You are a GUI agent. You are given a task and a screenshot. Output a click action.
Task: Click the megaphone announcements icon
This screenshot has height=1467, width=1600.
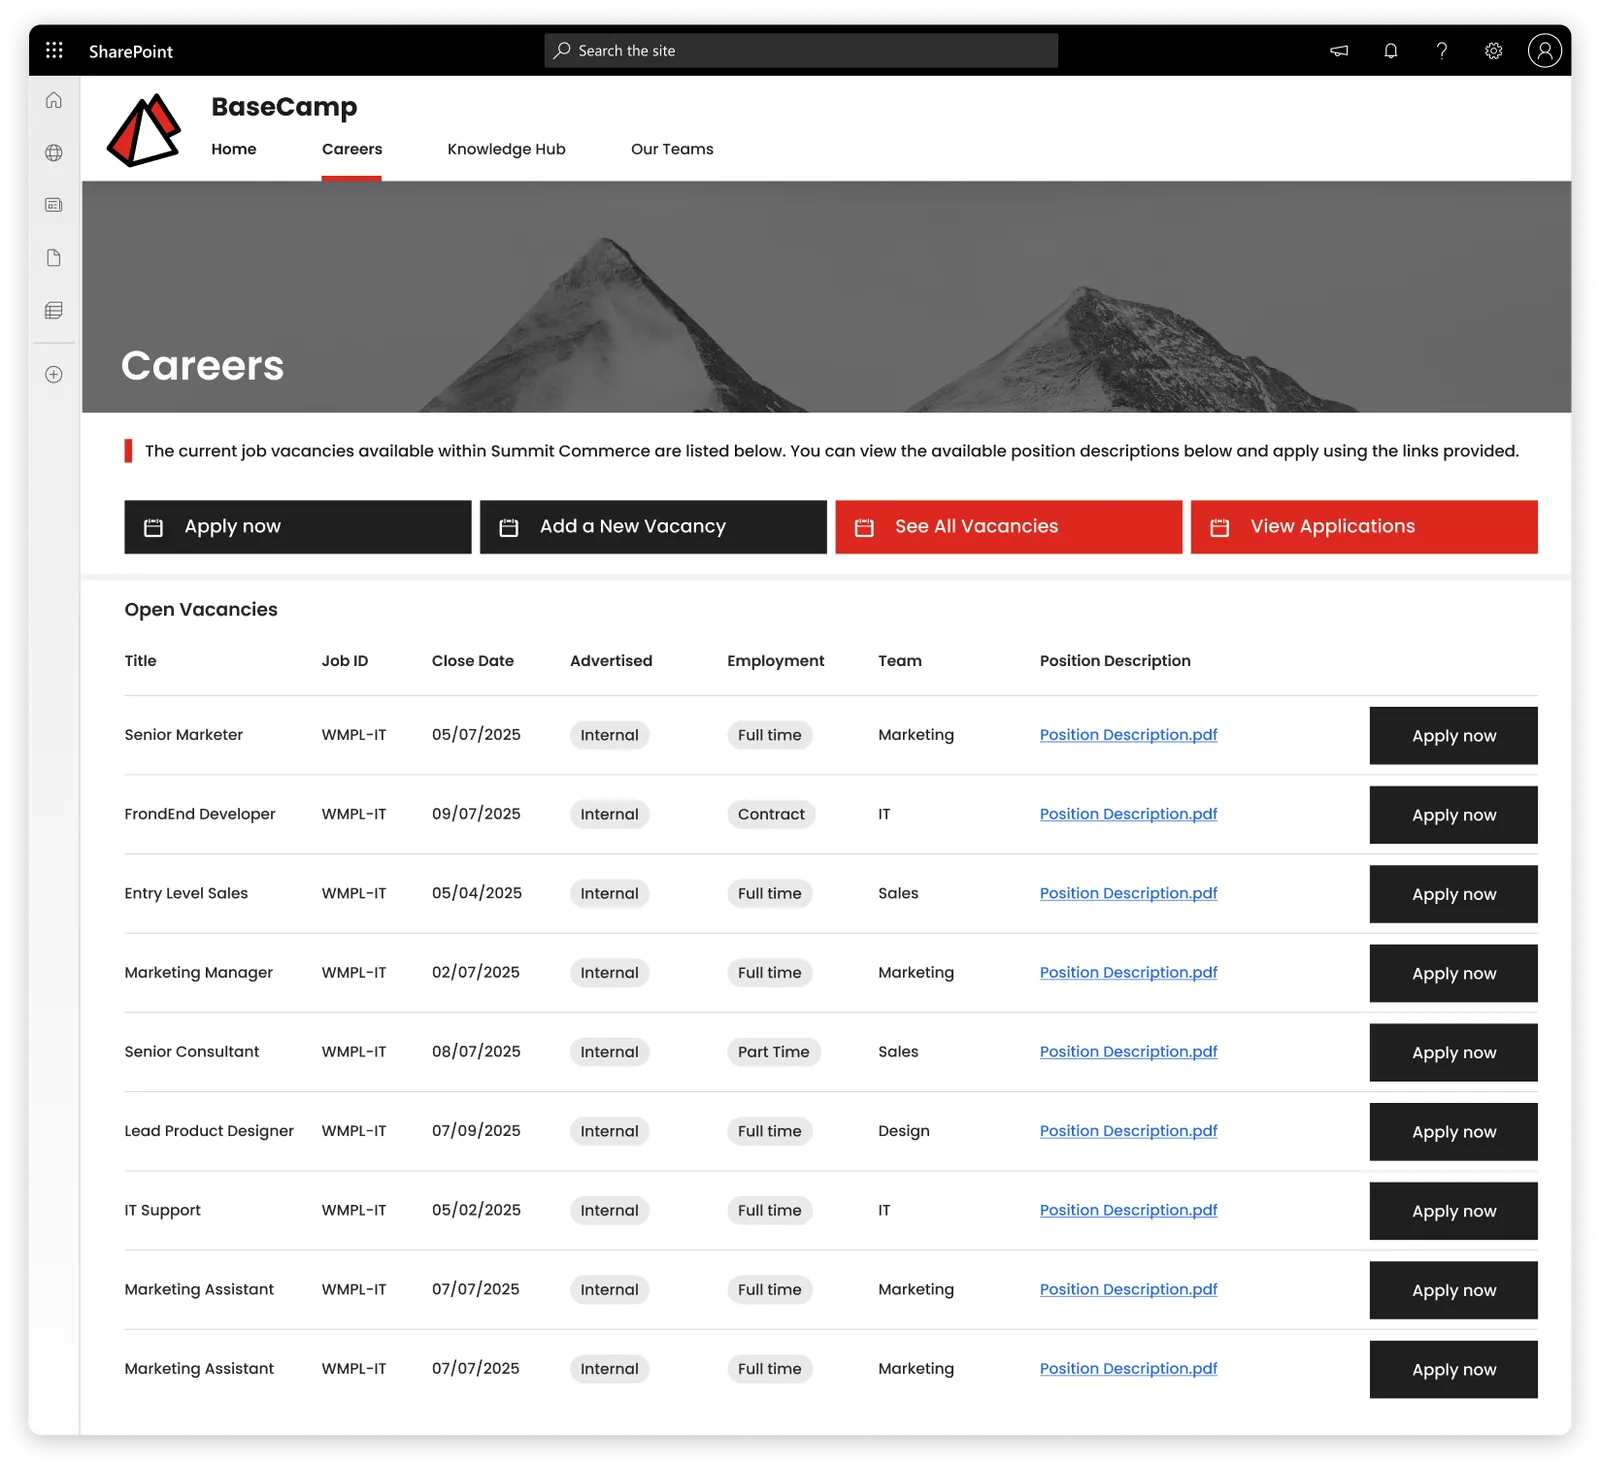point(1339,51)
